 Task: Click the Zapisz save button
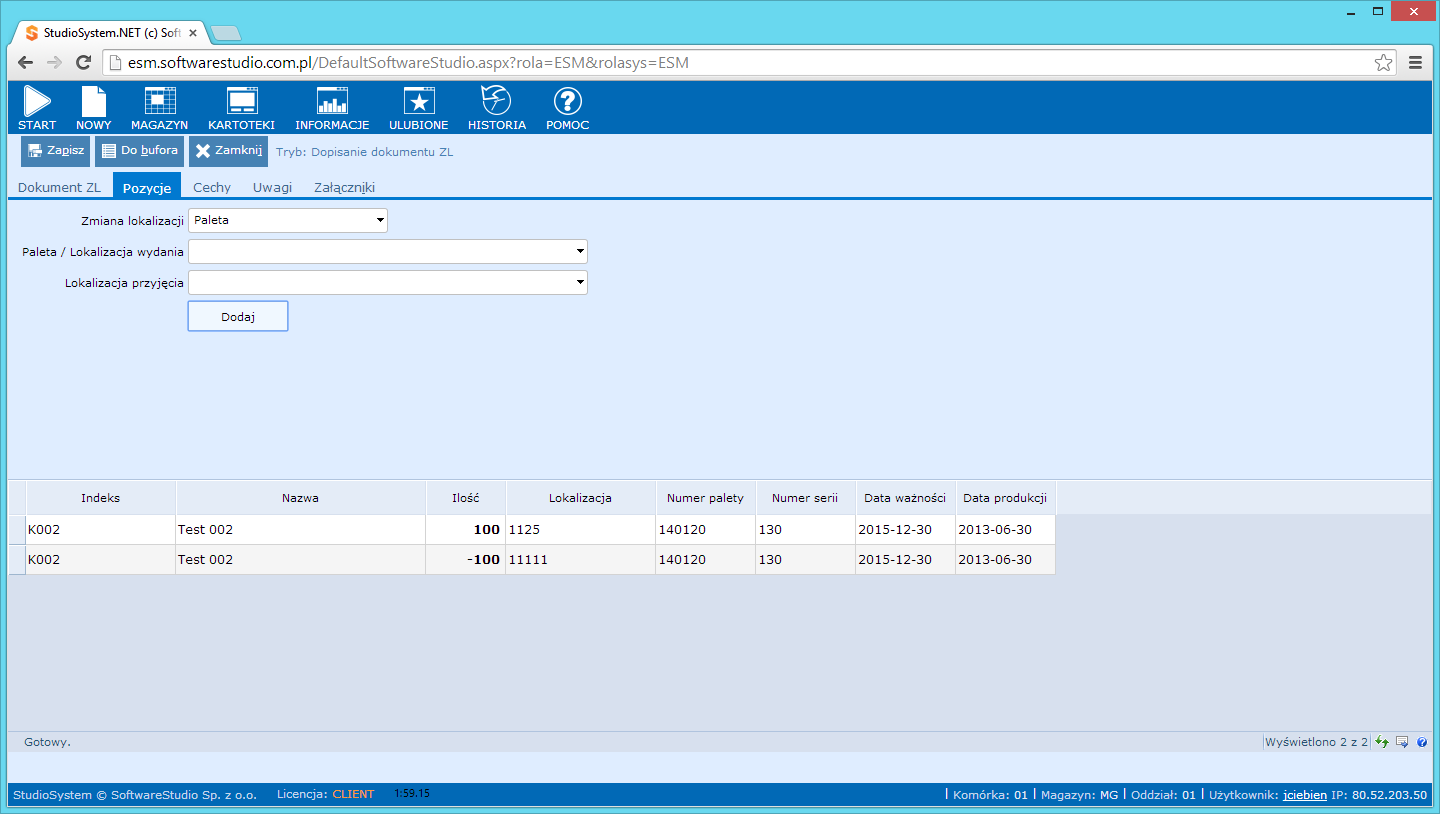[56, 151]
